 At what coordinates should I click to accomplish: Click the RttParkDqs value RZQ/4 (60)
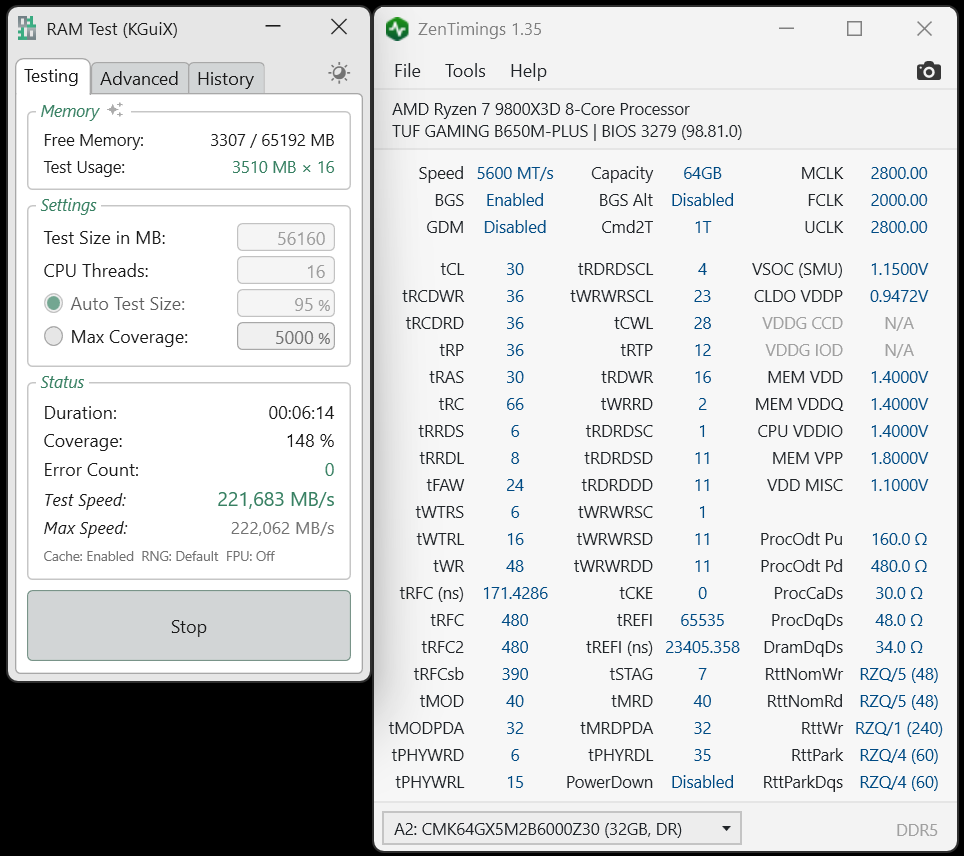pos(898,783)
